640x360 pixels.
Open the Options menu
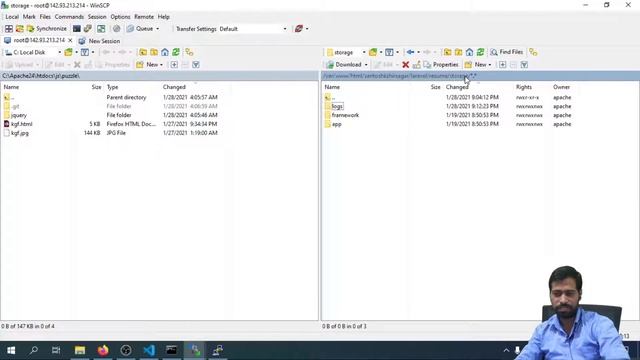pyautogui.click(x=120, y=17)
